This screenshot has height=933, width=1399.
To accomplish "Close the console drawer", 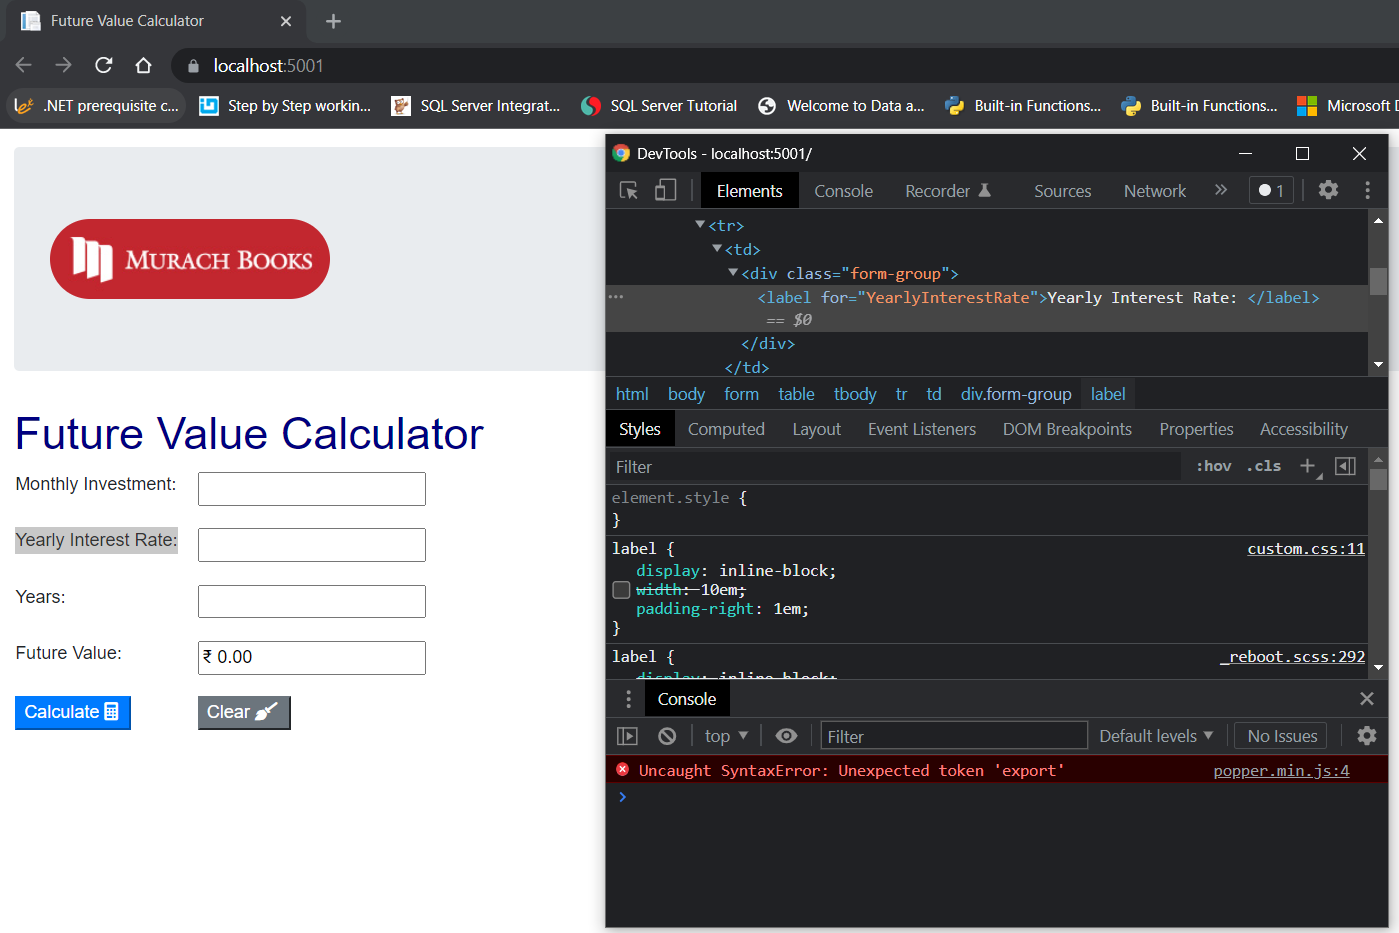I will [1367, 699].
